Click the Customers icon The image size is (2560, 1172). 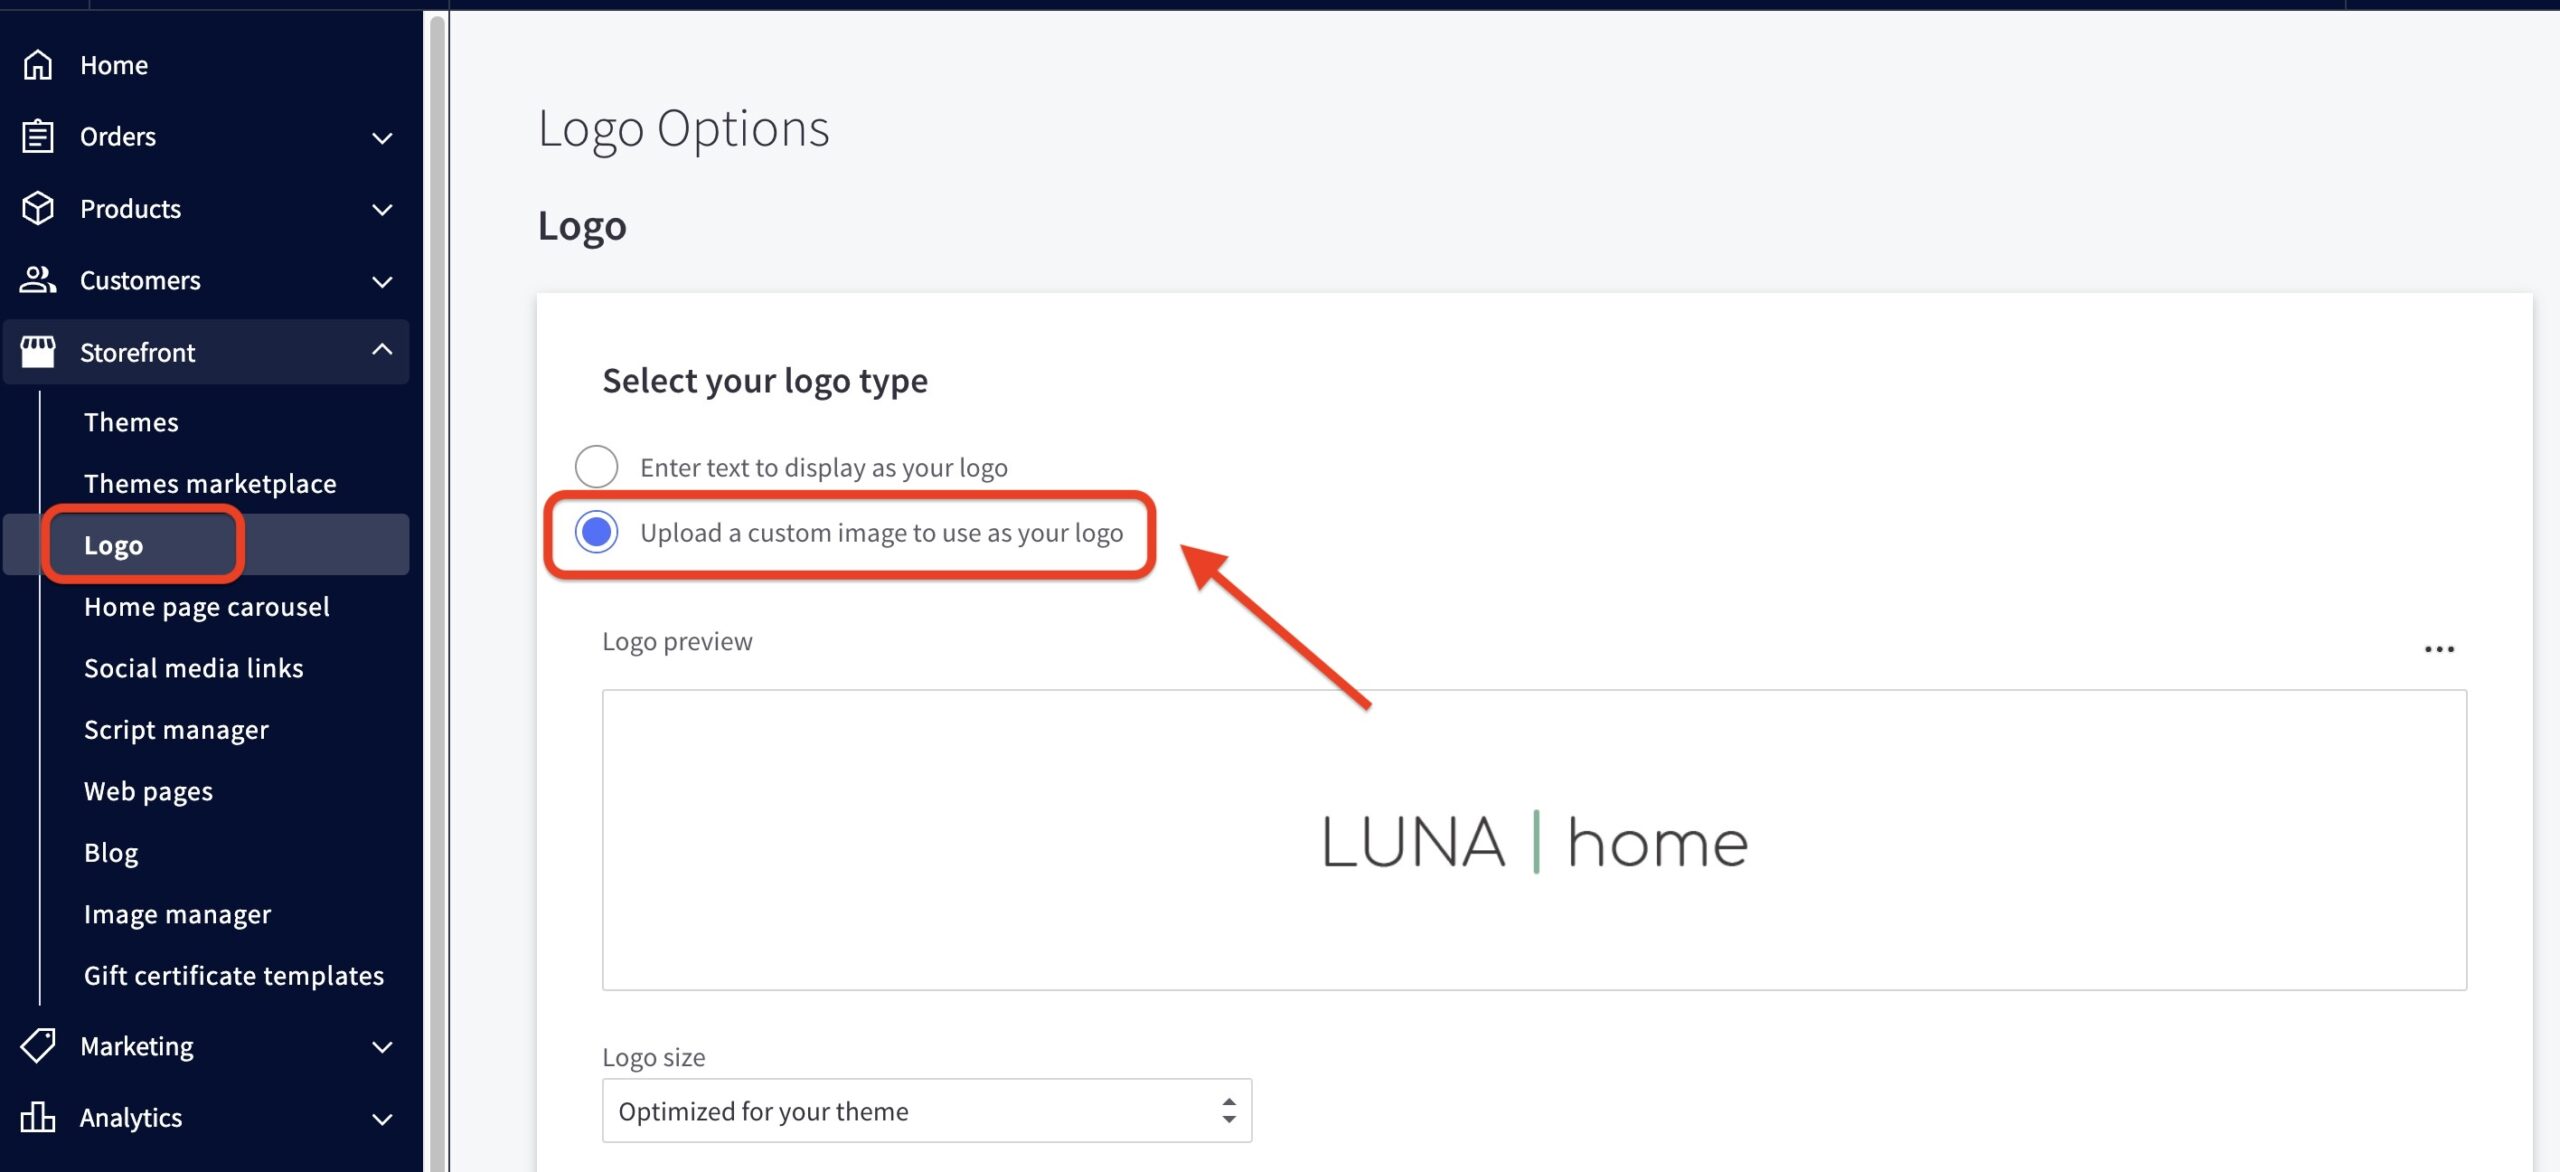click(37, 280)
